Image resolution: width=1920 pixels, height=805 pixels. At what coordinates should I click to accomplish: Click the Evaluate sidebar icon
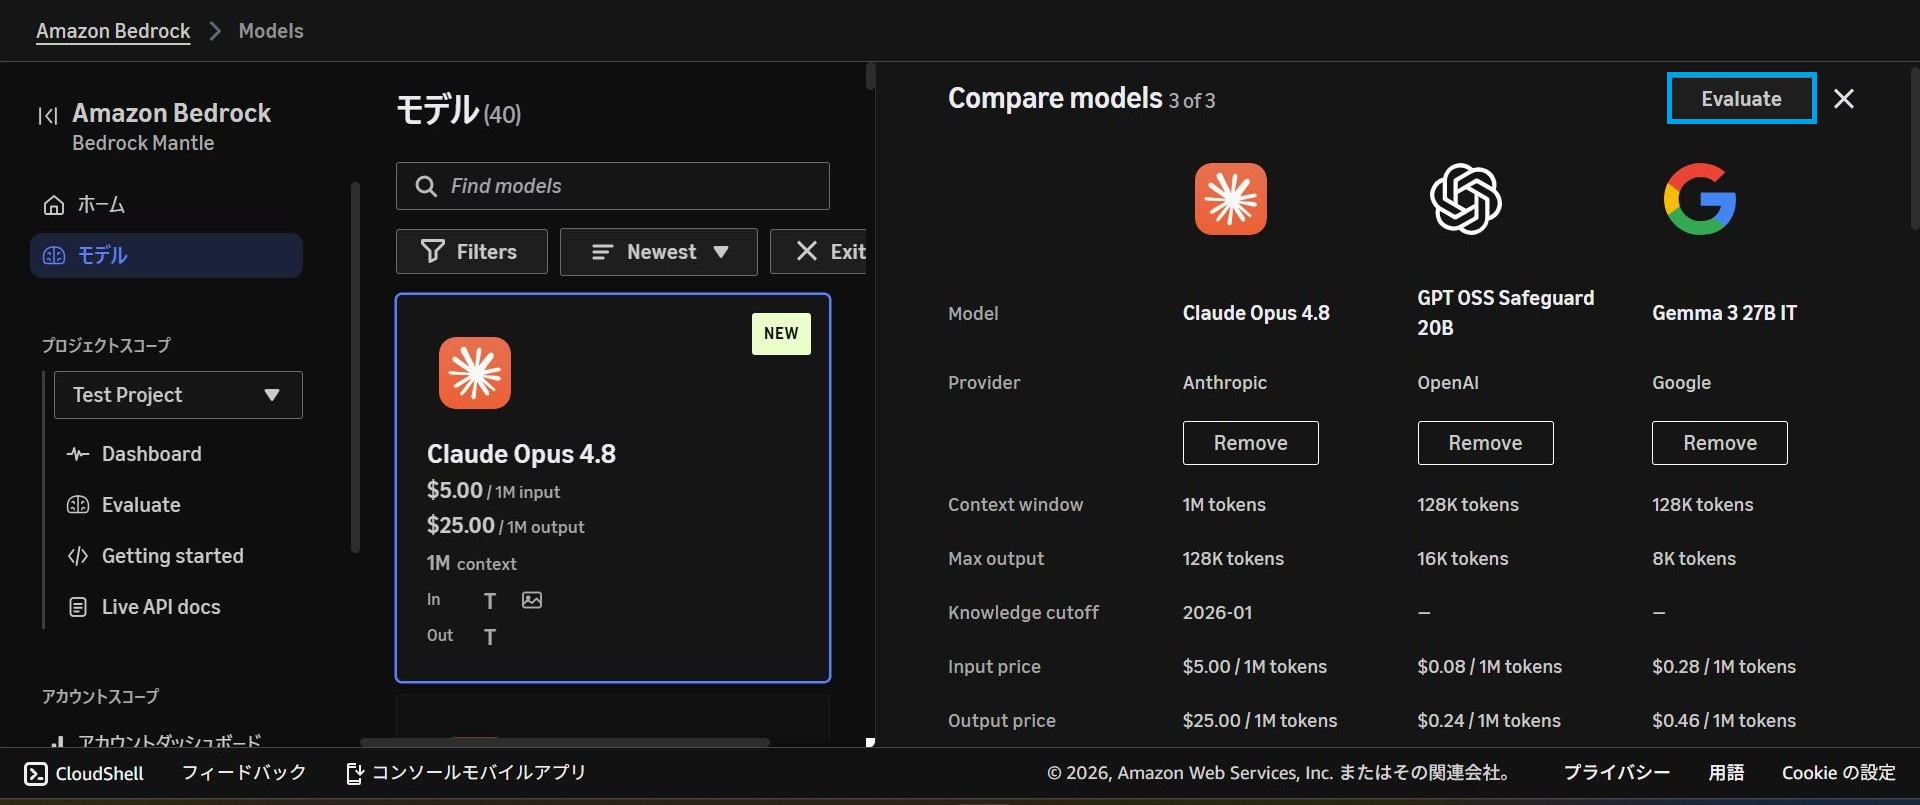click(78, 505)
